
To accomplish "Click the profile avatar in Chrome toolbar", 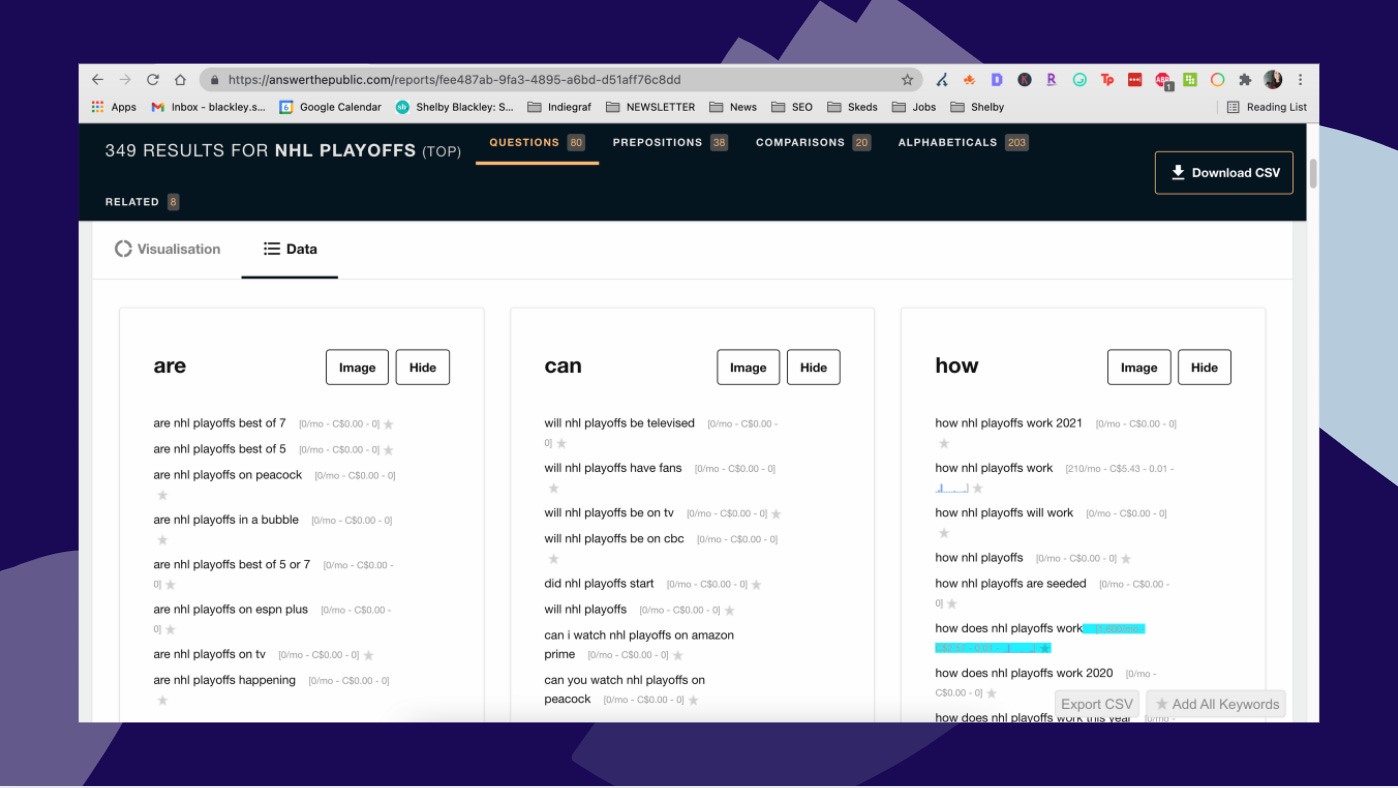I will click(x=1273, y=80).
